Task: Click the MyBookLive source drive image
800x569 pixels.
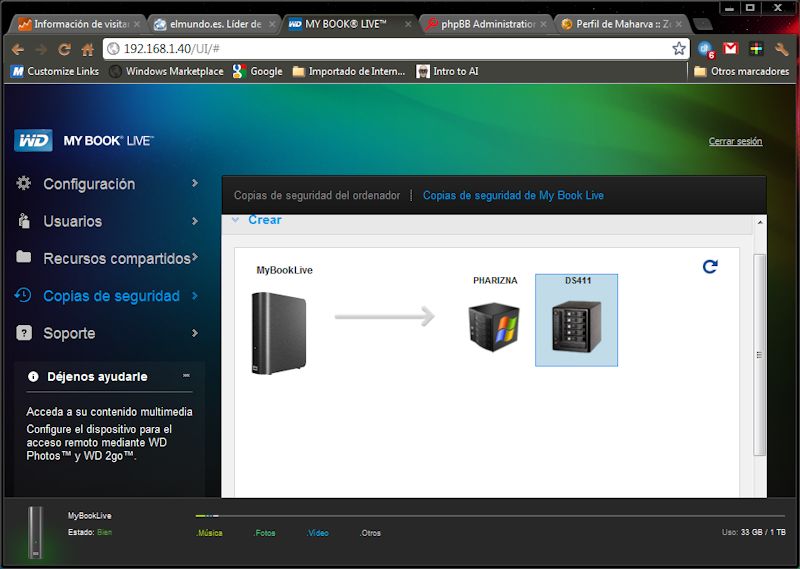Action: [x=279, y=333]
